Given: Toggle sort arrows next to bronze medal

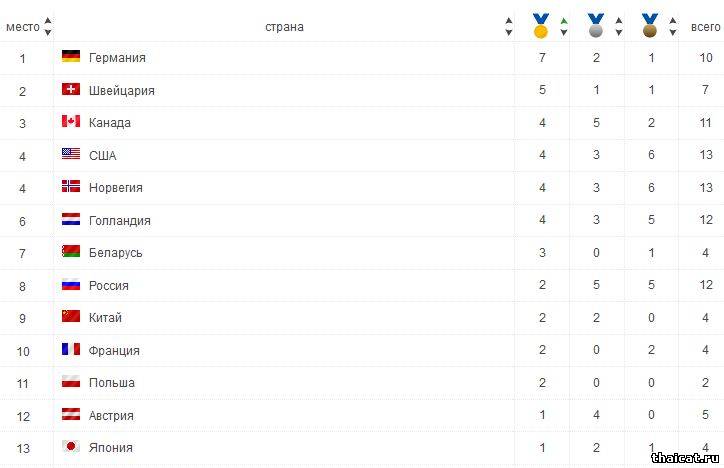Looking at the screenshot, I should pos(672,26).
